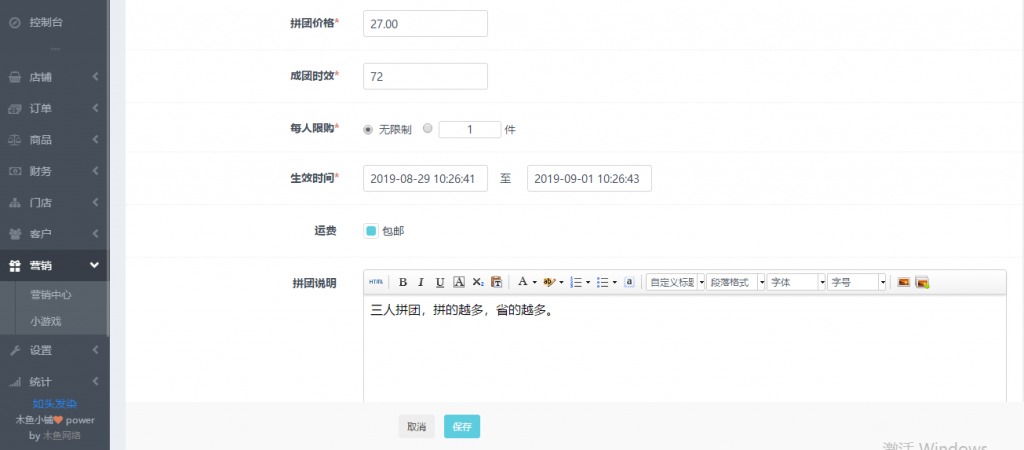Switch editor to HTML source mode
1024x450 pixels.
click(x=376, y=282)
